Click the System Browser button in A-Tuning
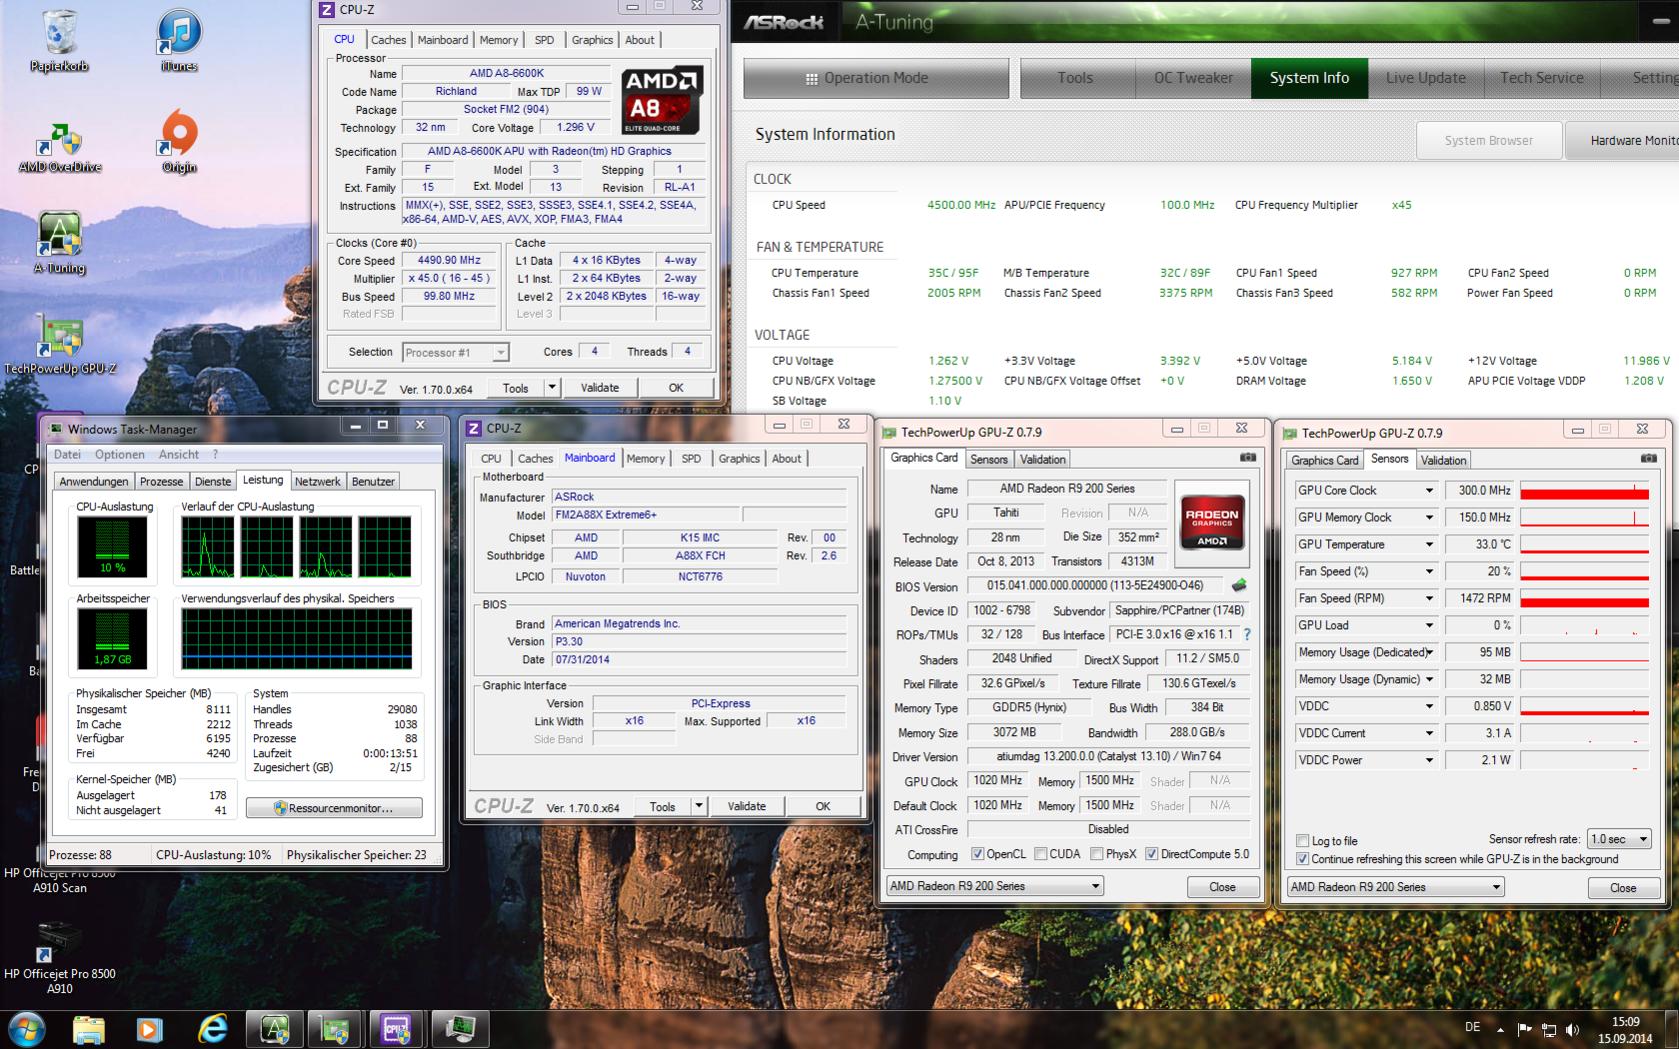1679x1049 pixels. point(1488,140)
